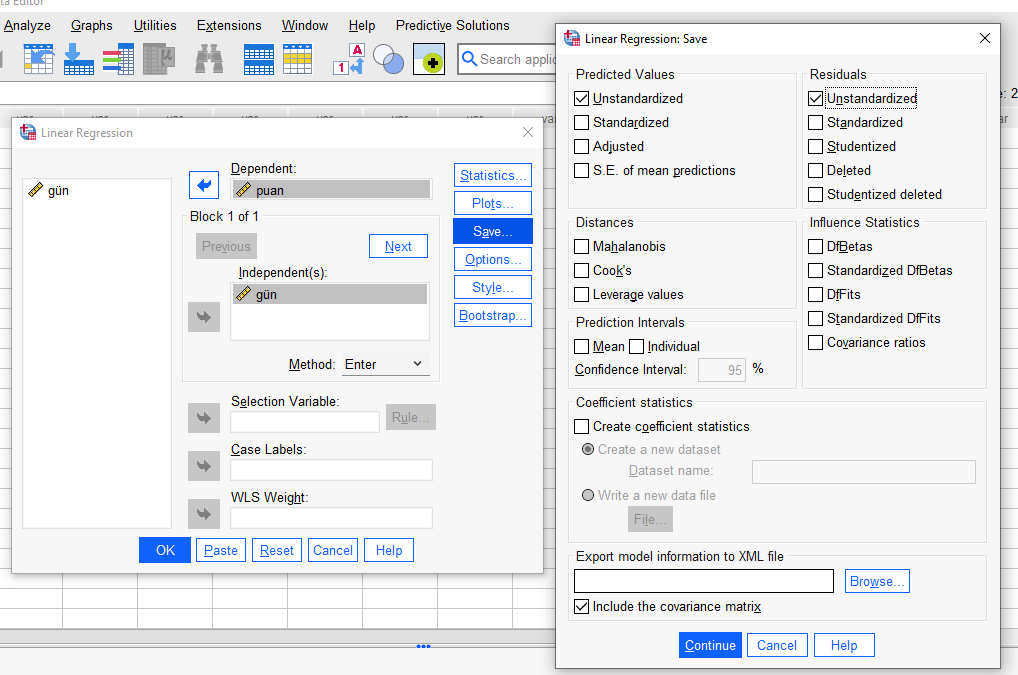Viewport: 1018px width, 675px height.
Task: Click the Browse... button for XML export
Action: coord(877,581)
